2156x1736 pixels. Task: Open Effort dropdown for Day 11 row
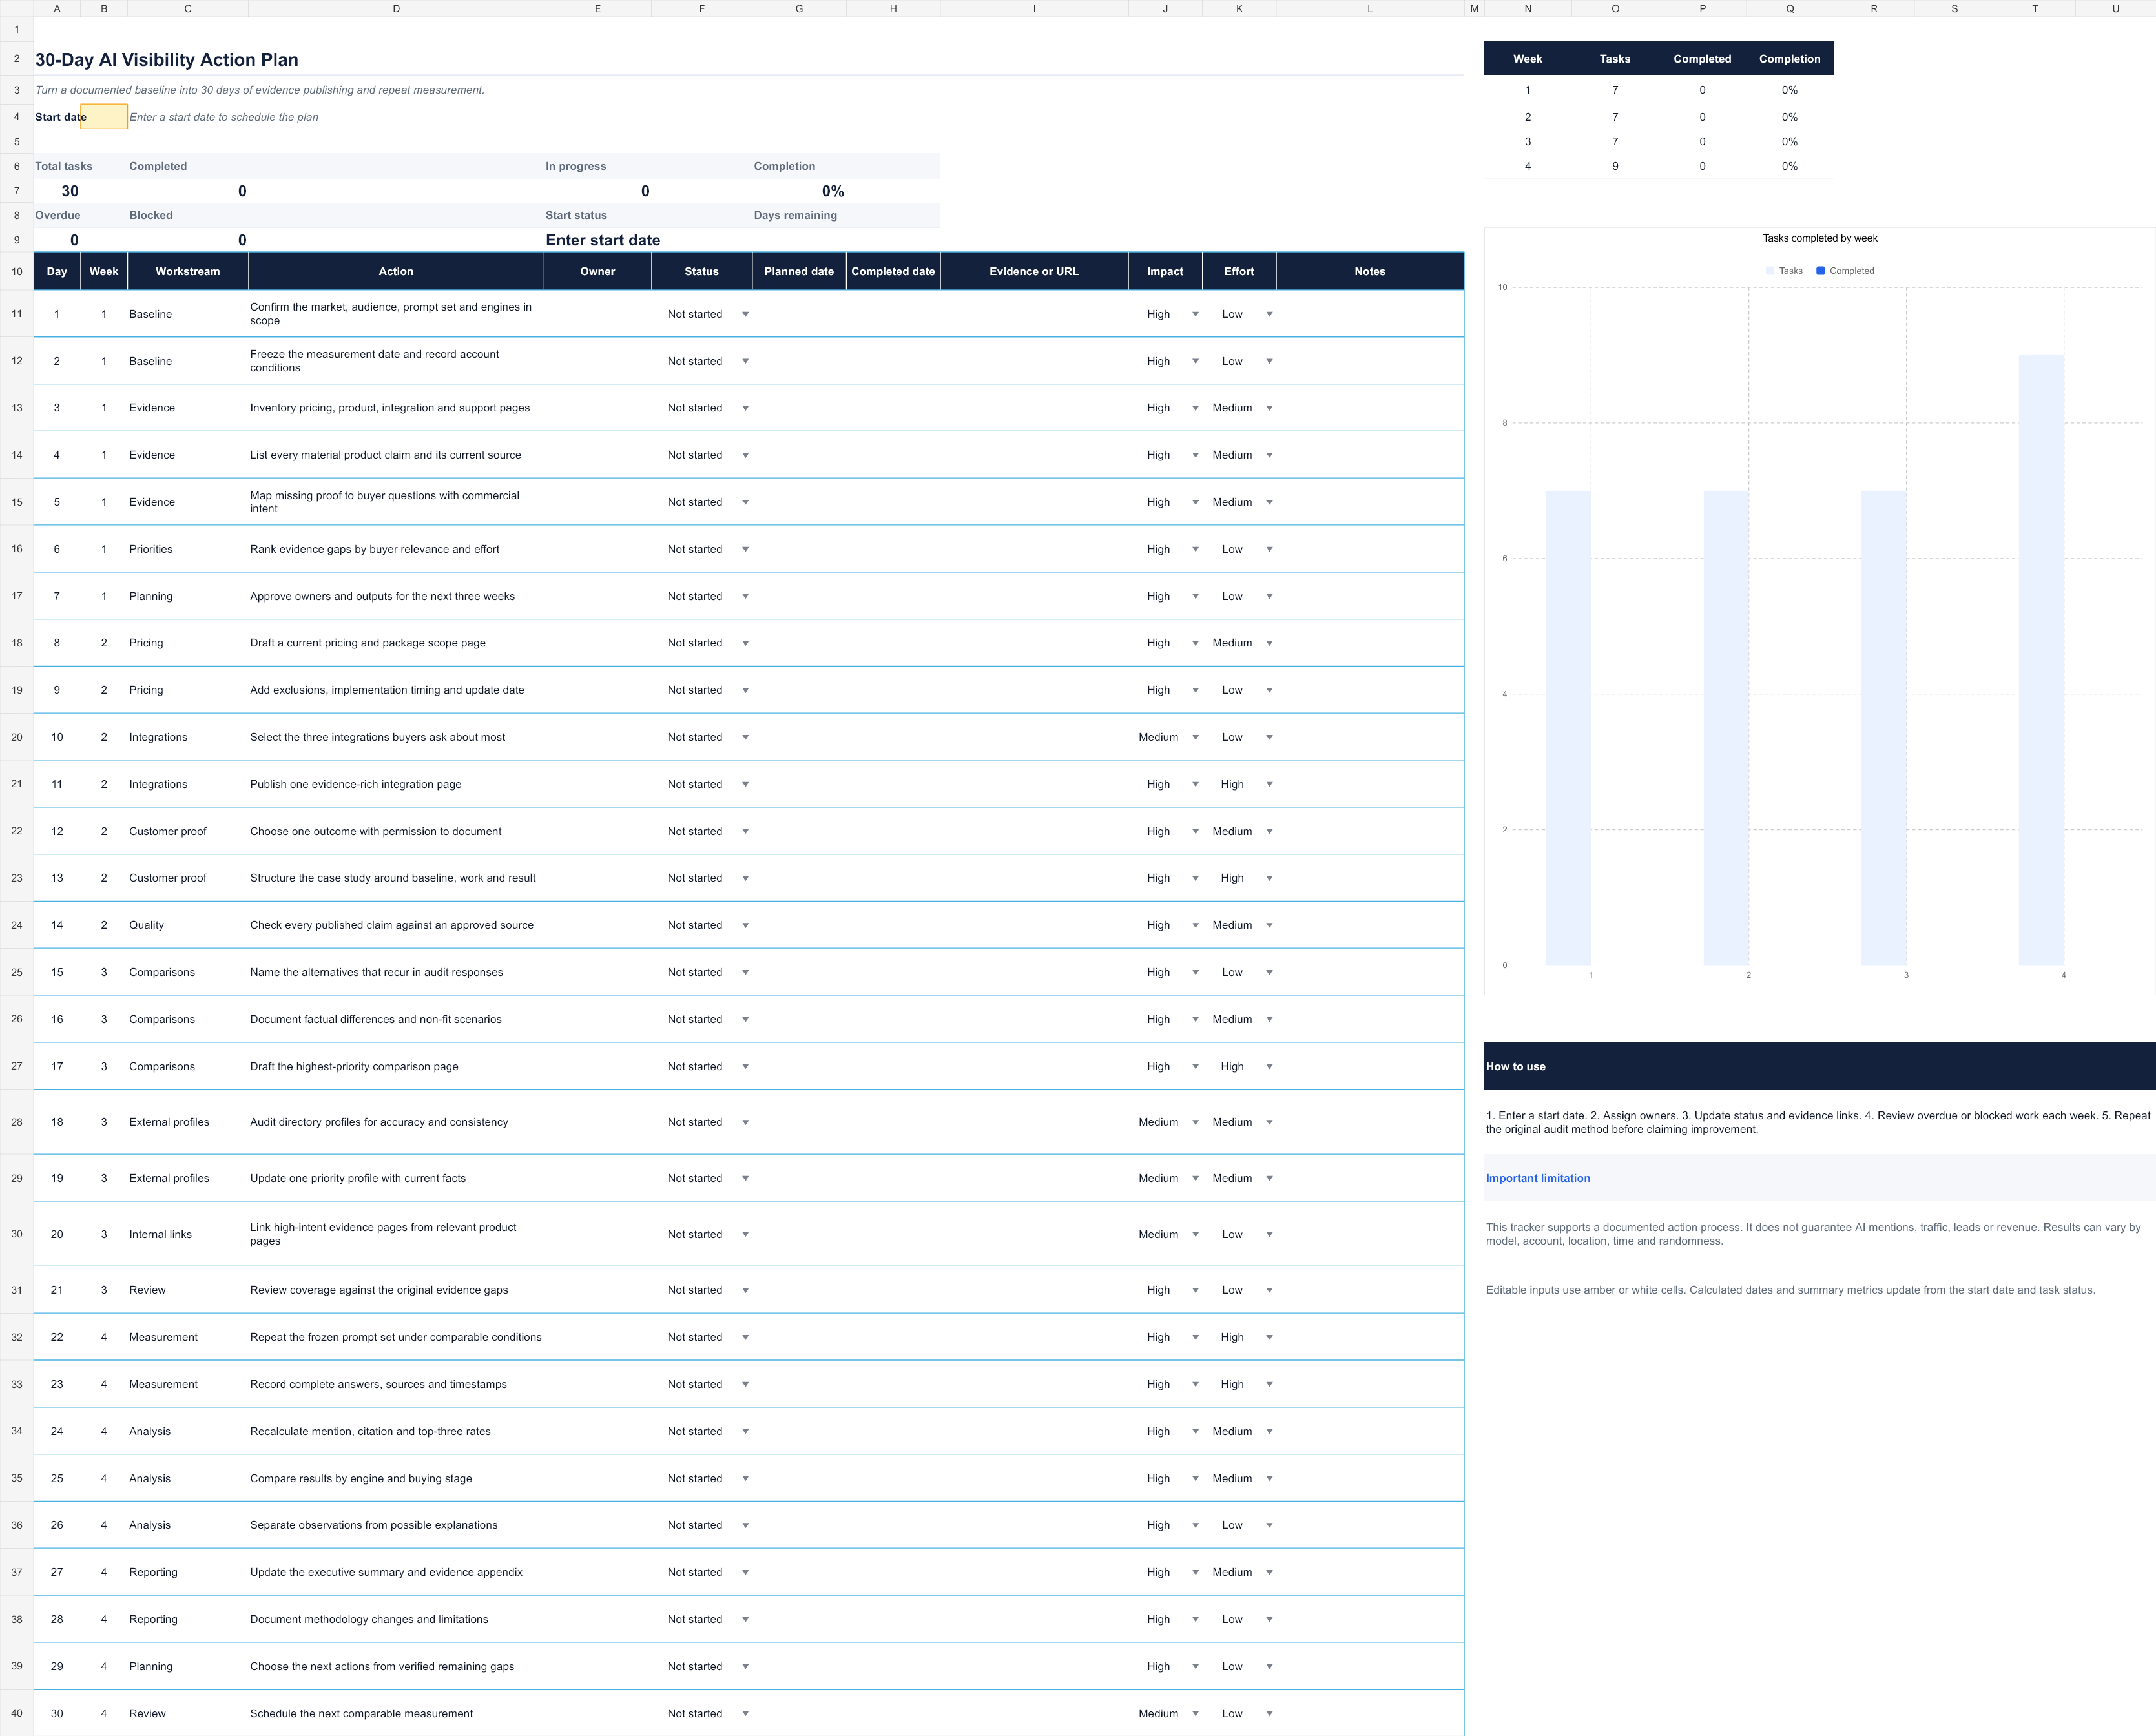pos(1269,784)
